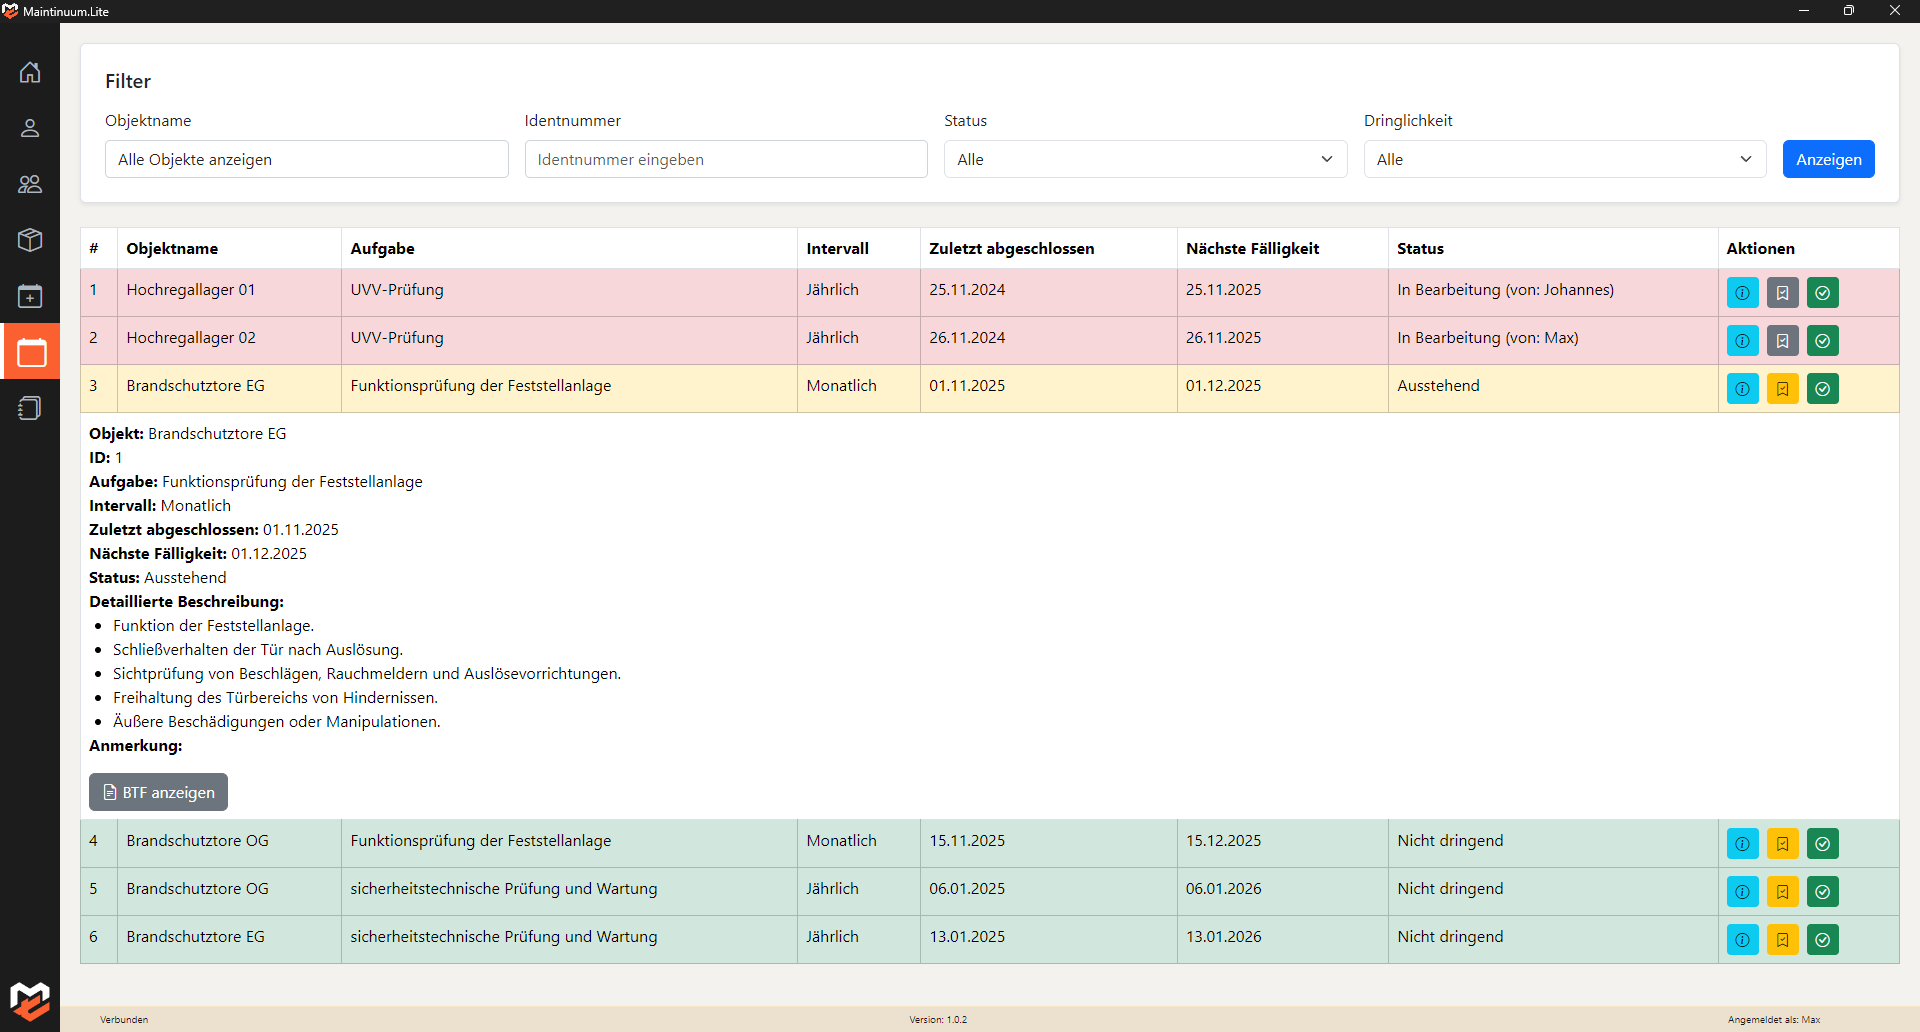Viewport: 1920px width, 1032px height.
Task: Open the objects cube sidebar icon
Action: pos(30,240)
